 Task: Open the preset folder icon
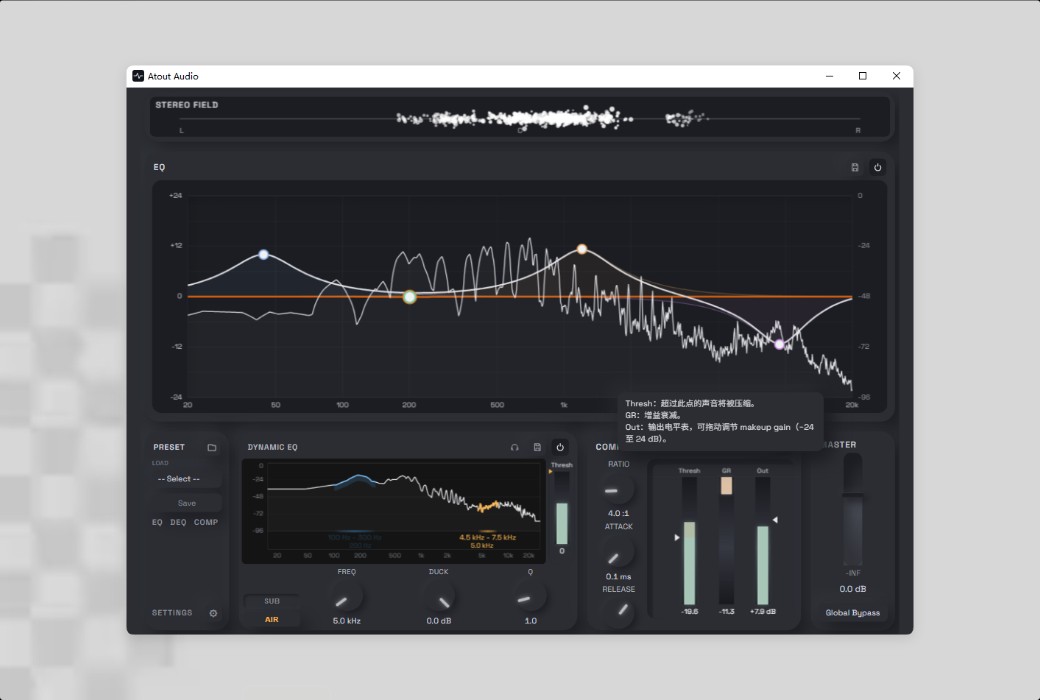pos(212,447)
